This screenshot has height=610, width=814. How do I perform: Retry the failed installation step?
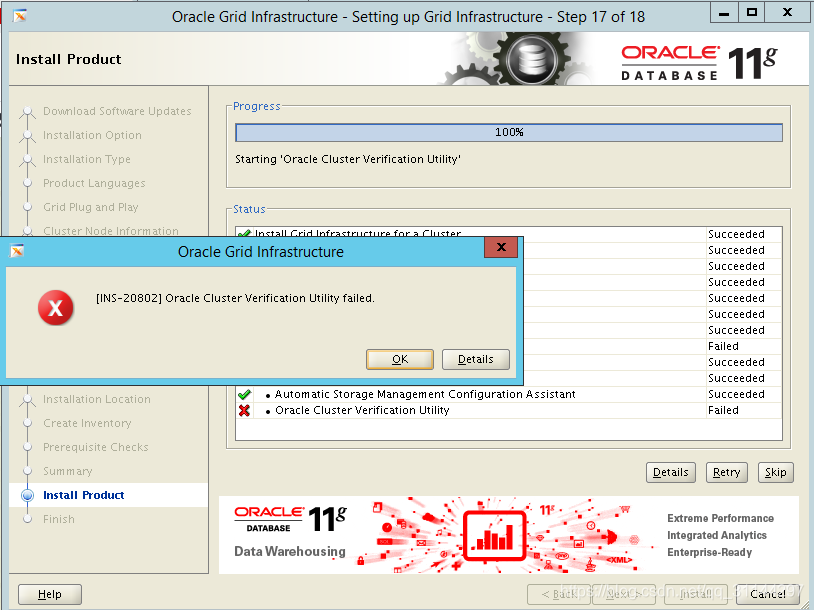[727, 472]
